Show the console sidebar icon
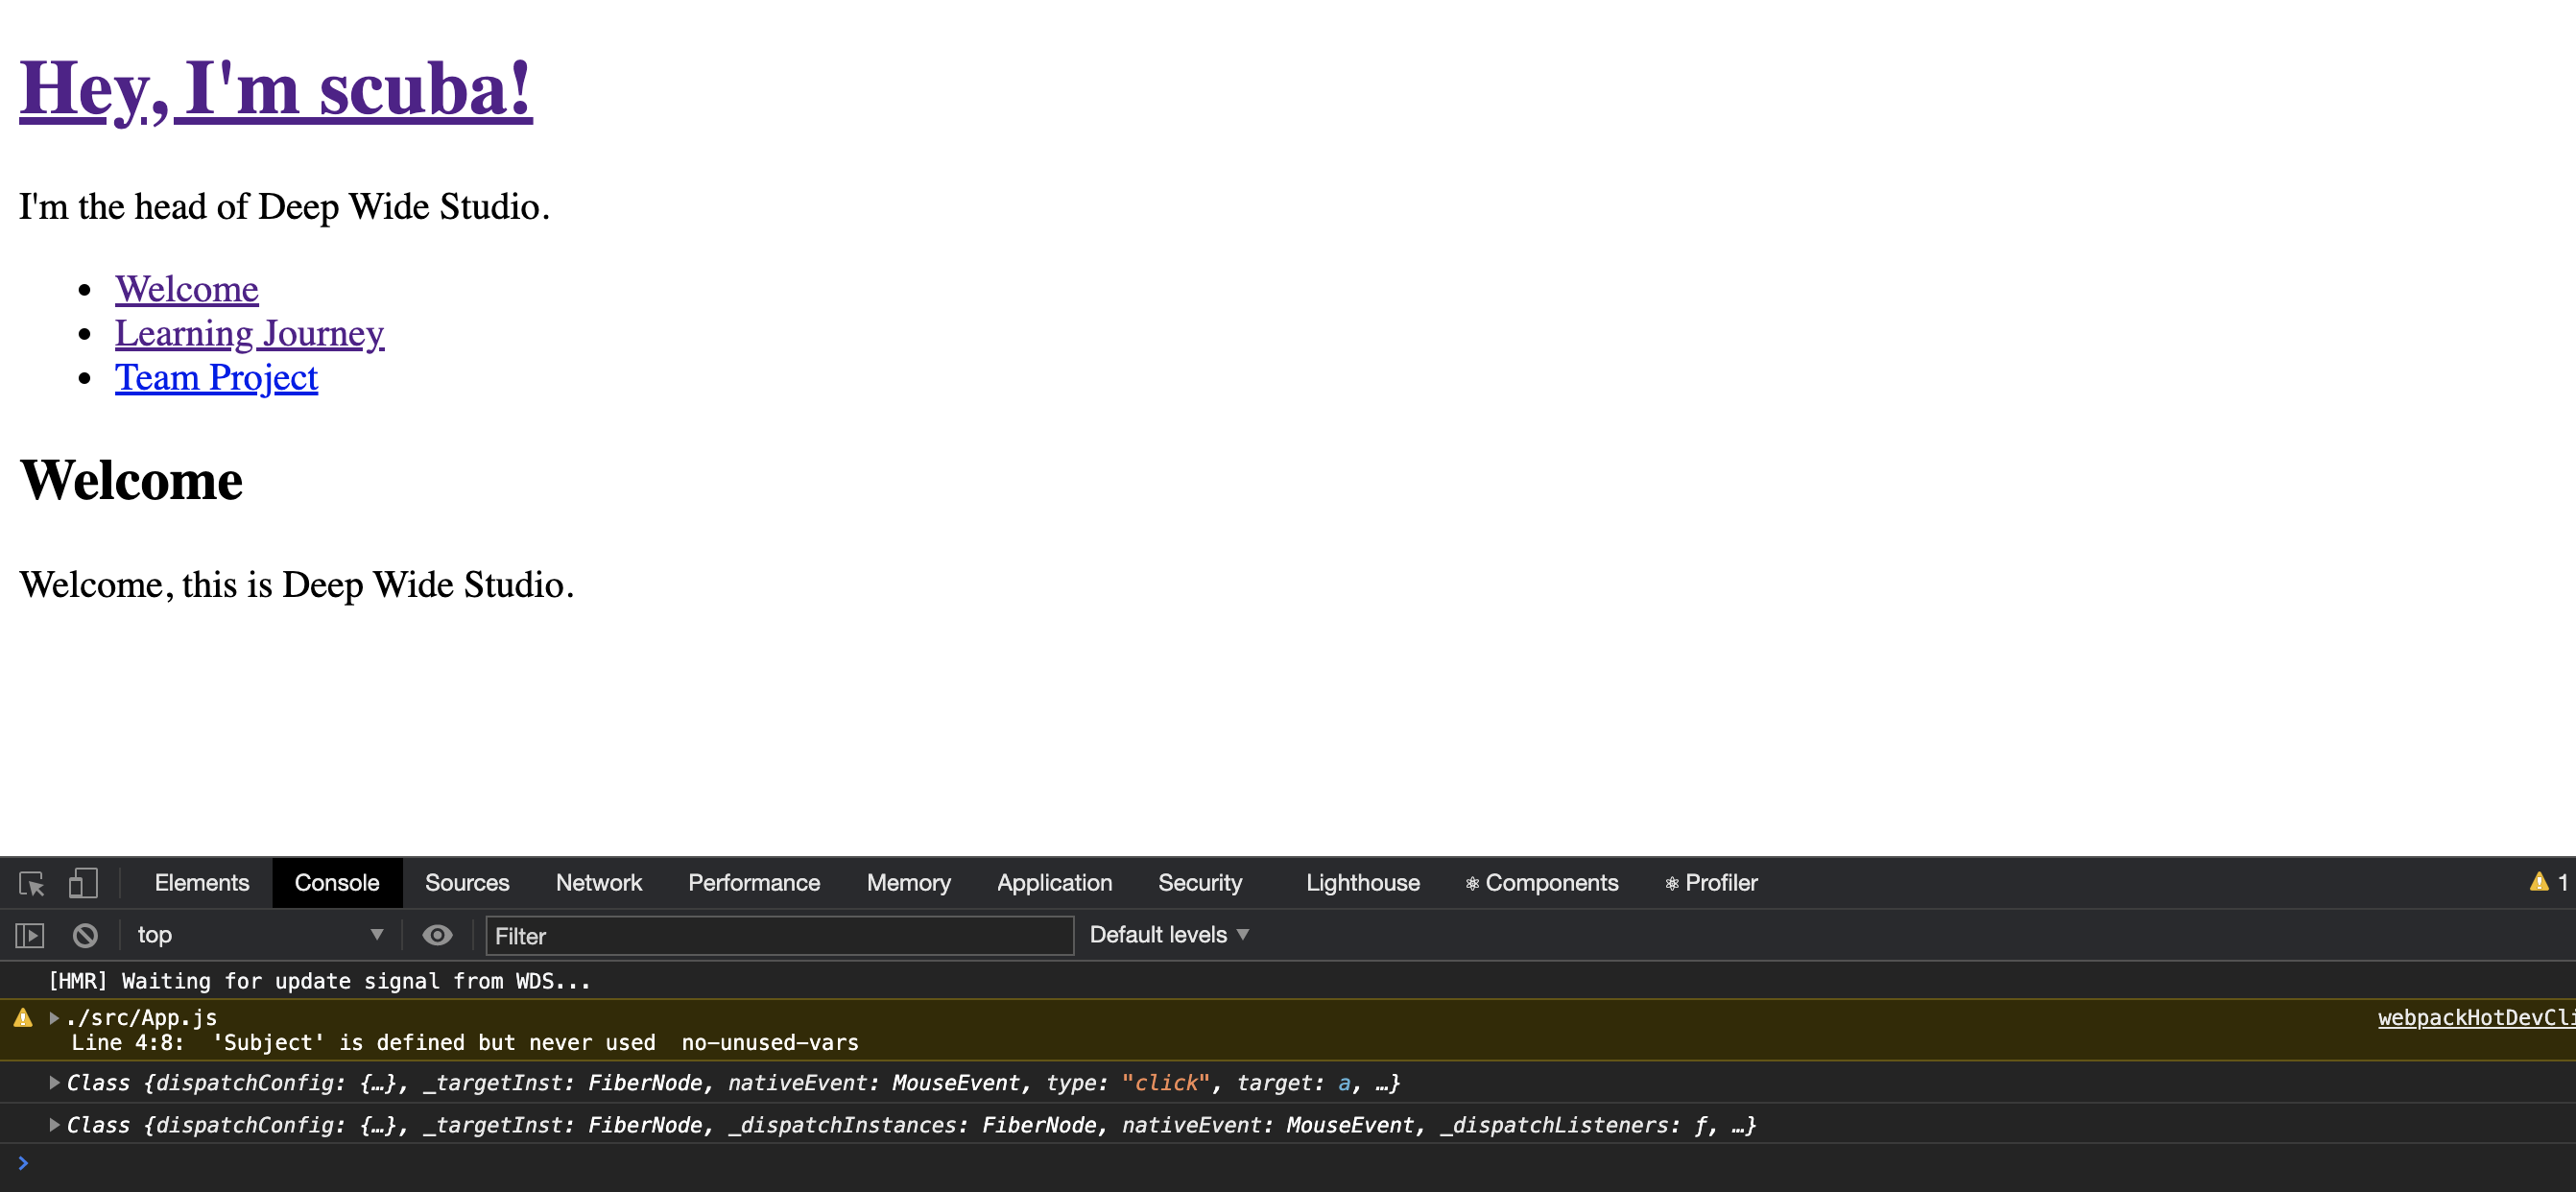This screenshot has width=2576, height=1192. click(x=30, y=935)
